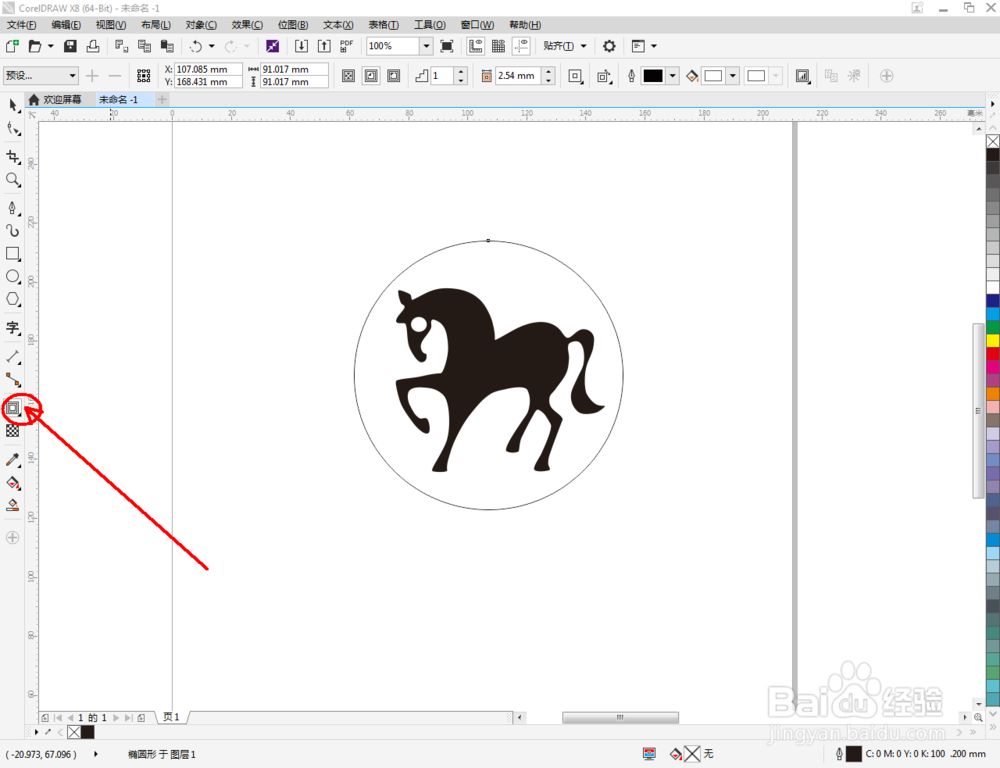Screen dimensions: 1000x768
Task: Select the Parallel Dimension tool
Action: [x=13, y=357]
